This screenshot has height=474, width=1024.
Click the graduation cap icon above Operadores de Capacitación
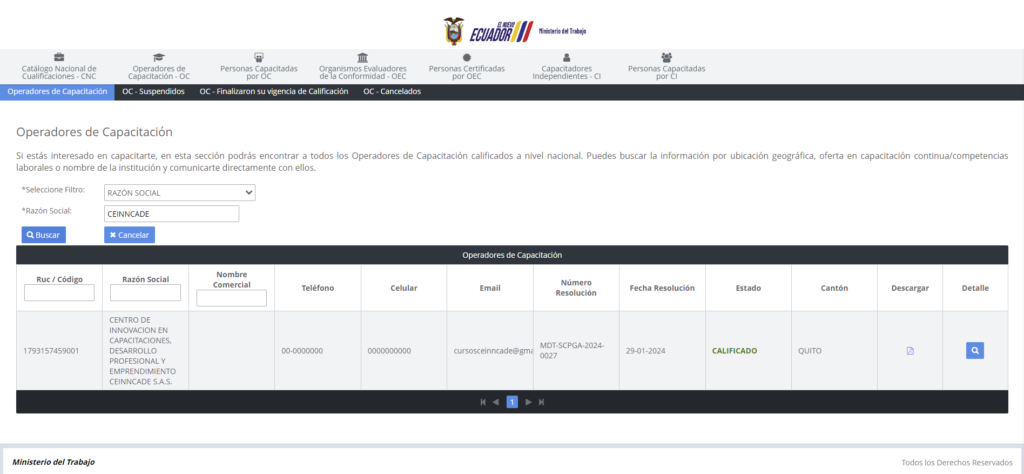pos(159,57)
